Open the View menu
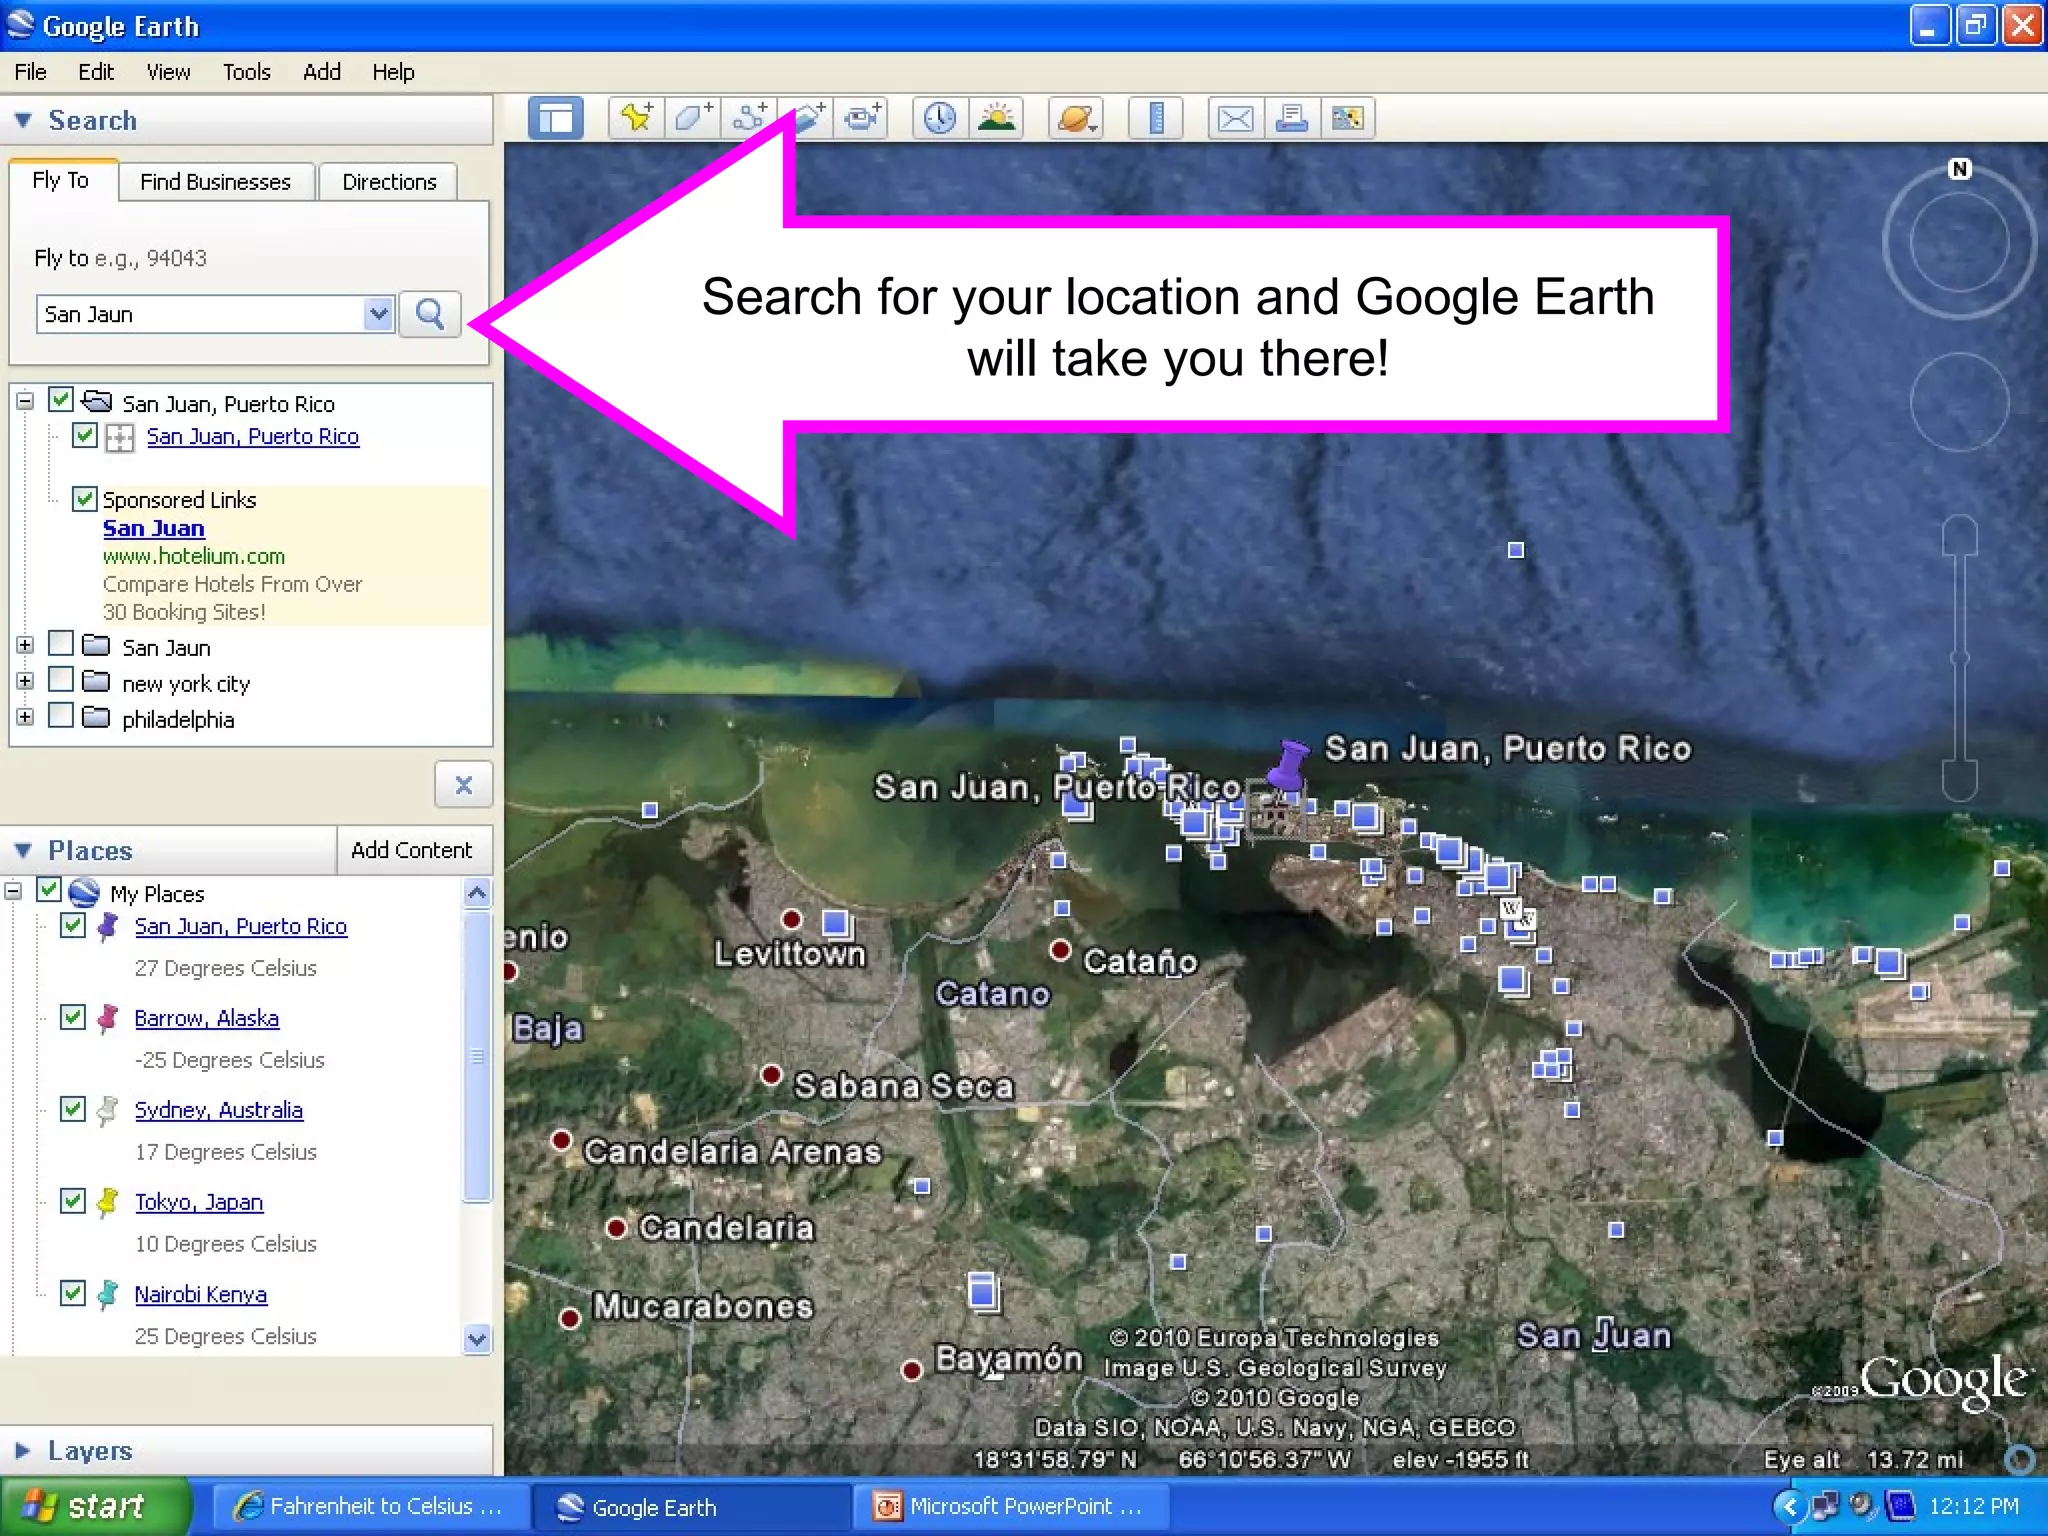 click(168, 72)
